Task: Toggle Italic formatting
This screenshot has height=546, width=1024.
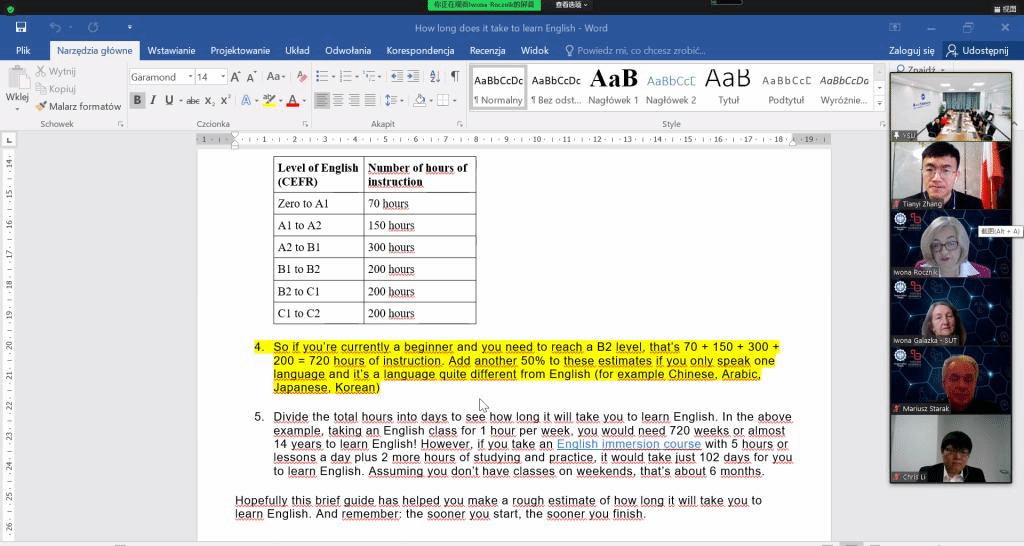Action: click(154, 101)
